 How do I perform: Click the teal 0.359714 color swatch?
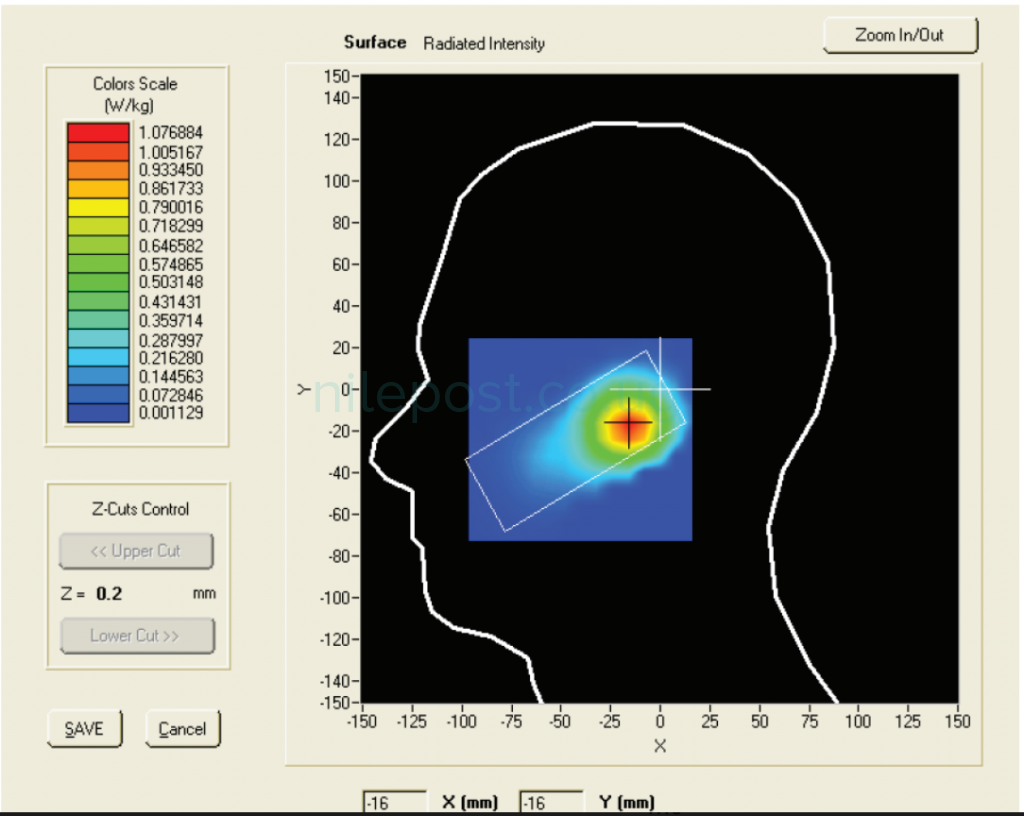(98, 320)
